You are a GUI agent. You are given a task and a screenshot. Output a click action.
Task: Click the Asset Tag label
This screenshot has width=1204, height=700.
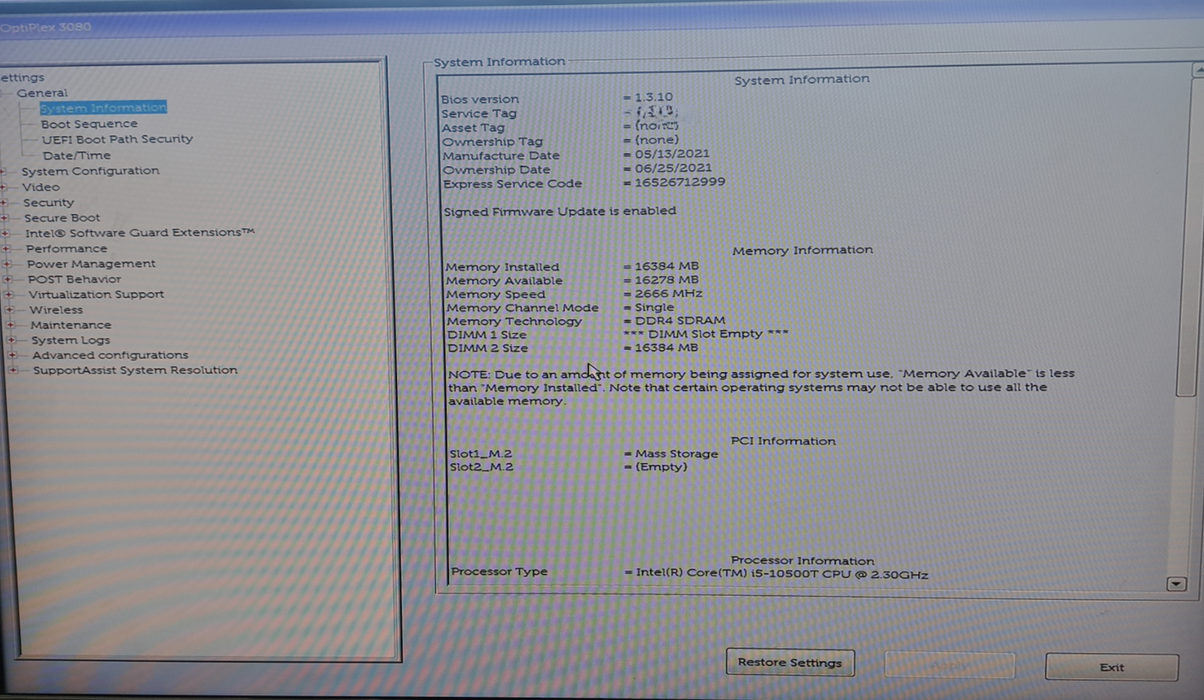click(x=474, y=127)
